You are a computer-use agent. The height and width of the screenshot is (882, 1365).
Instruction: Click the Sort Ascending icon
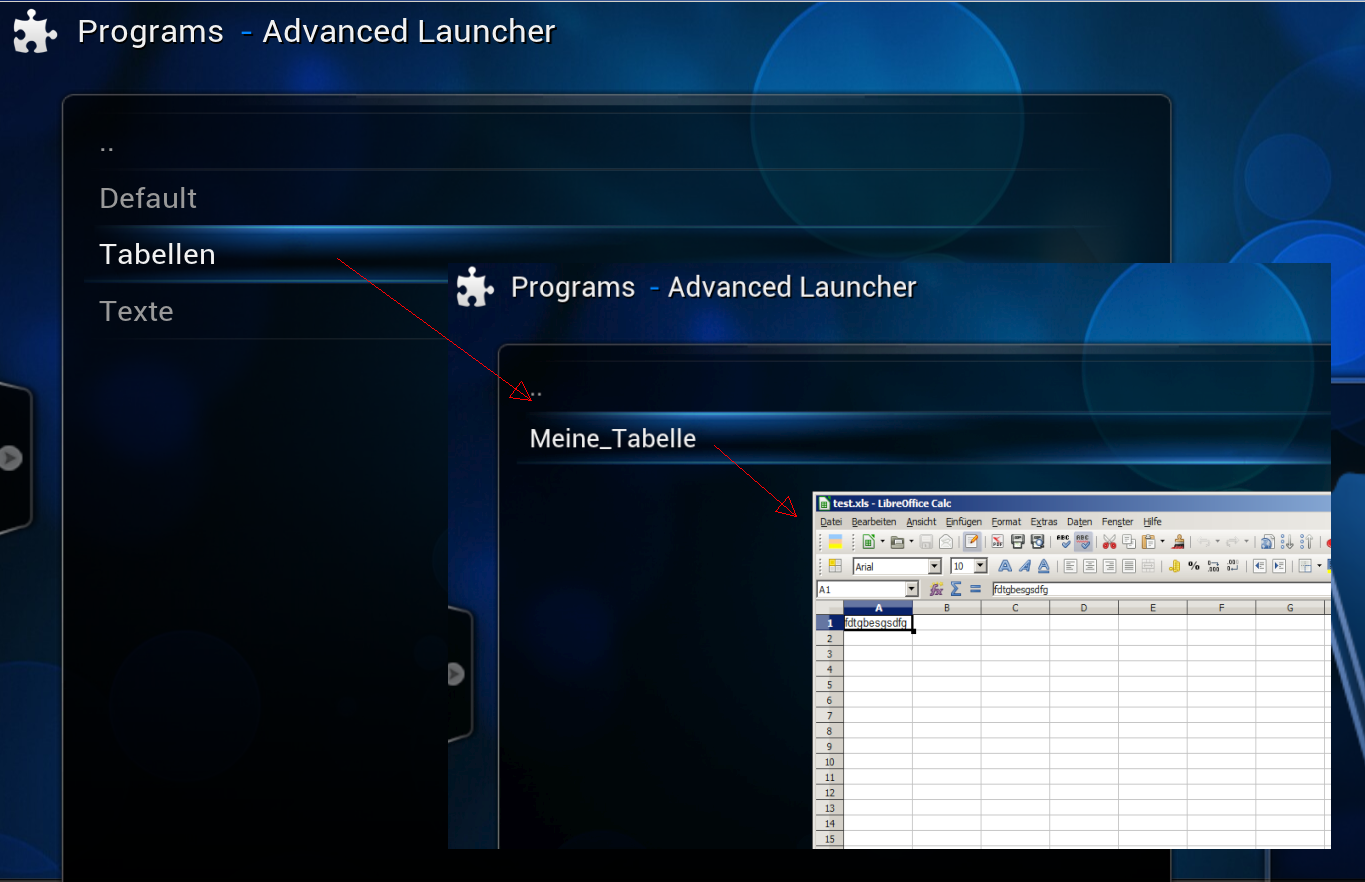tap(1288, 542)
